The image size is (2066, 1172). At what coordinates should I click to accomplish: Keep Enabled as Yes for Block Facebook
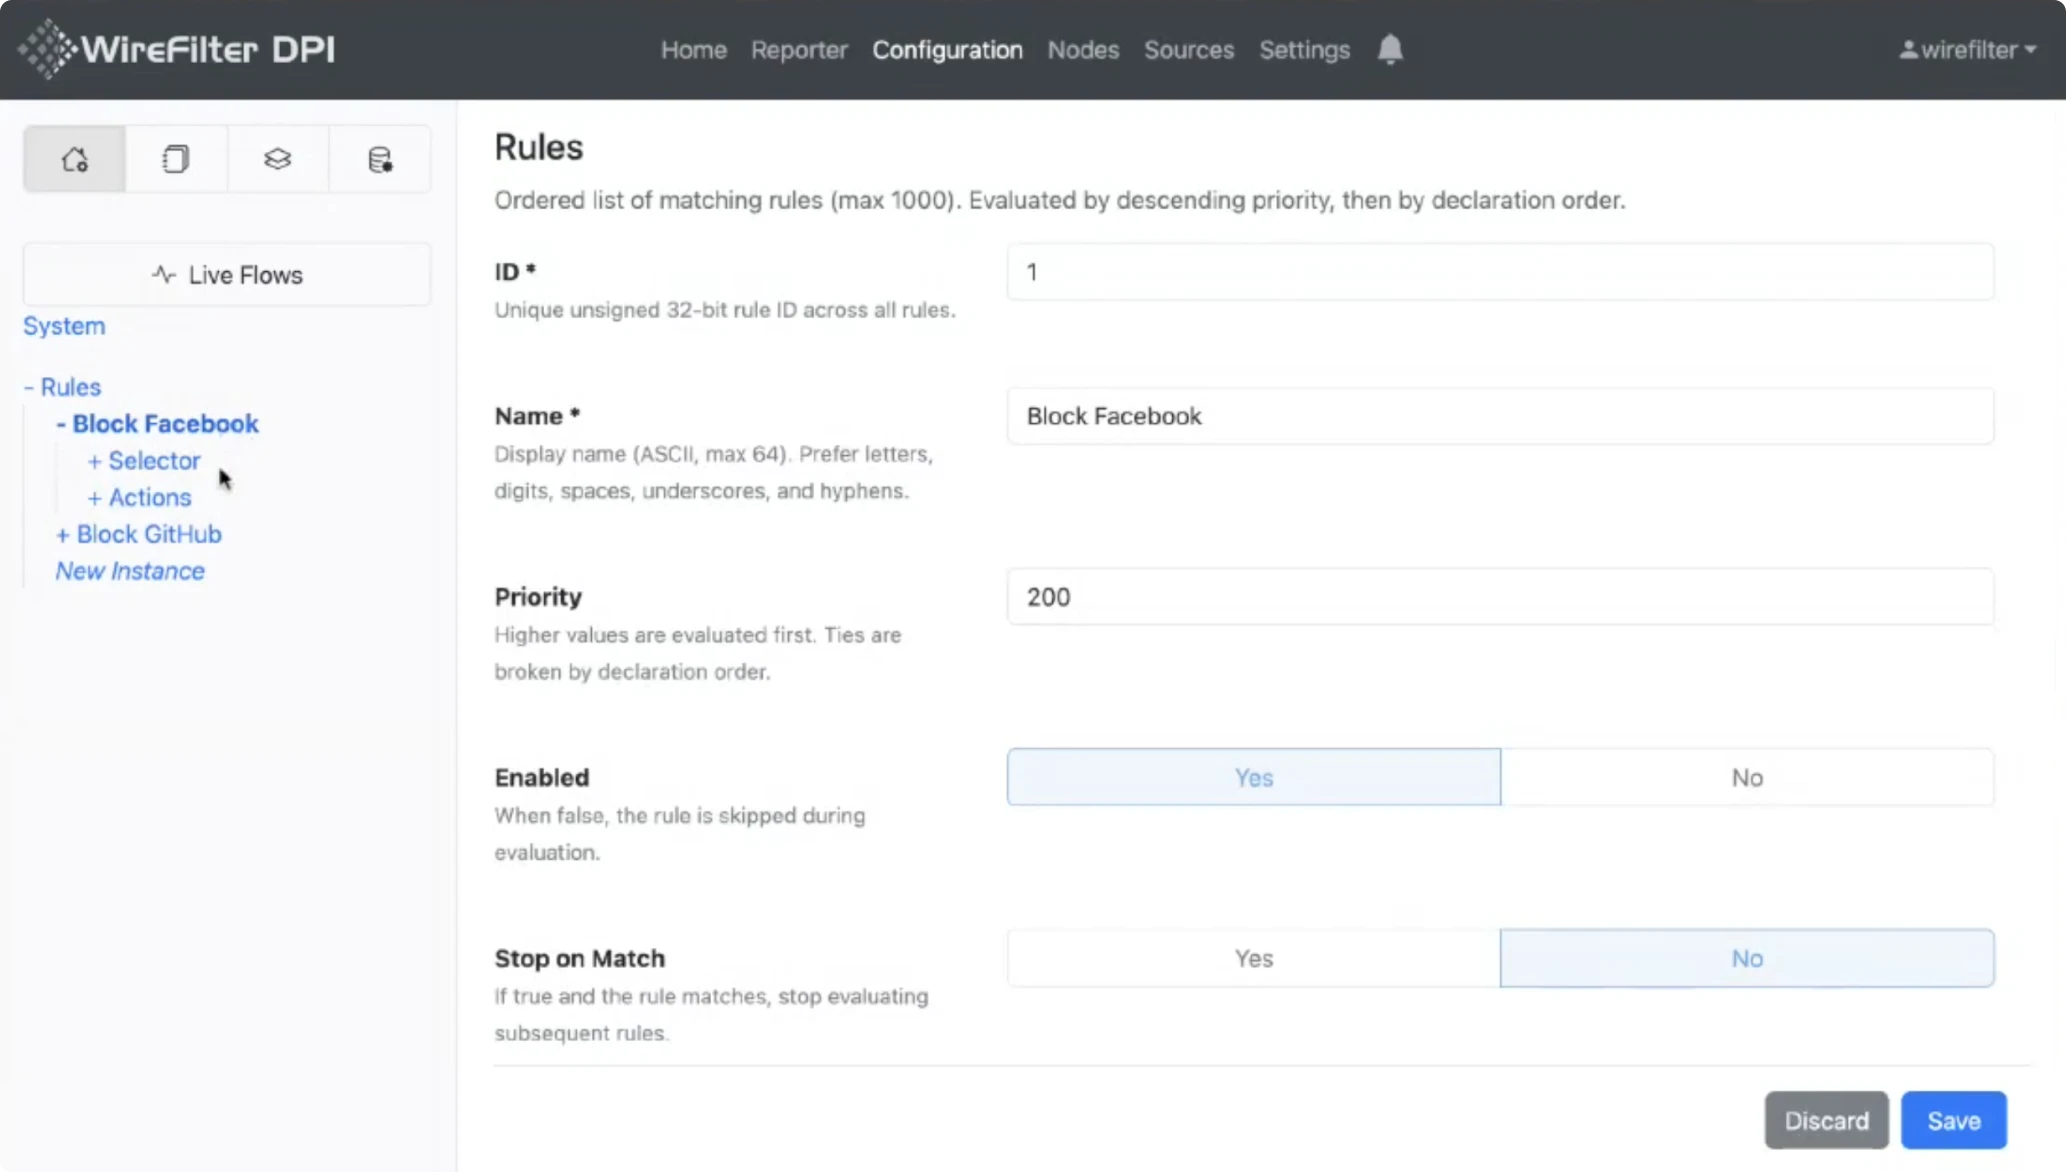[x=1252, y=777]
